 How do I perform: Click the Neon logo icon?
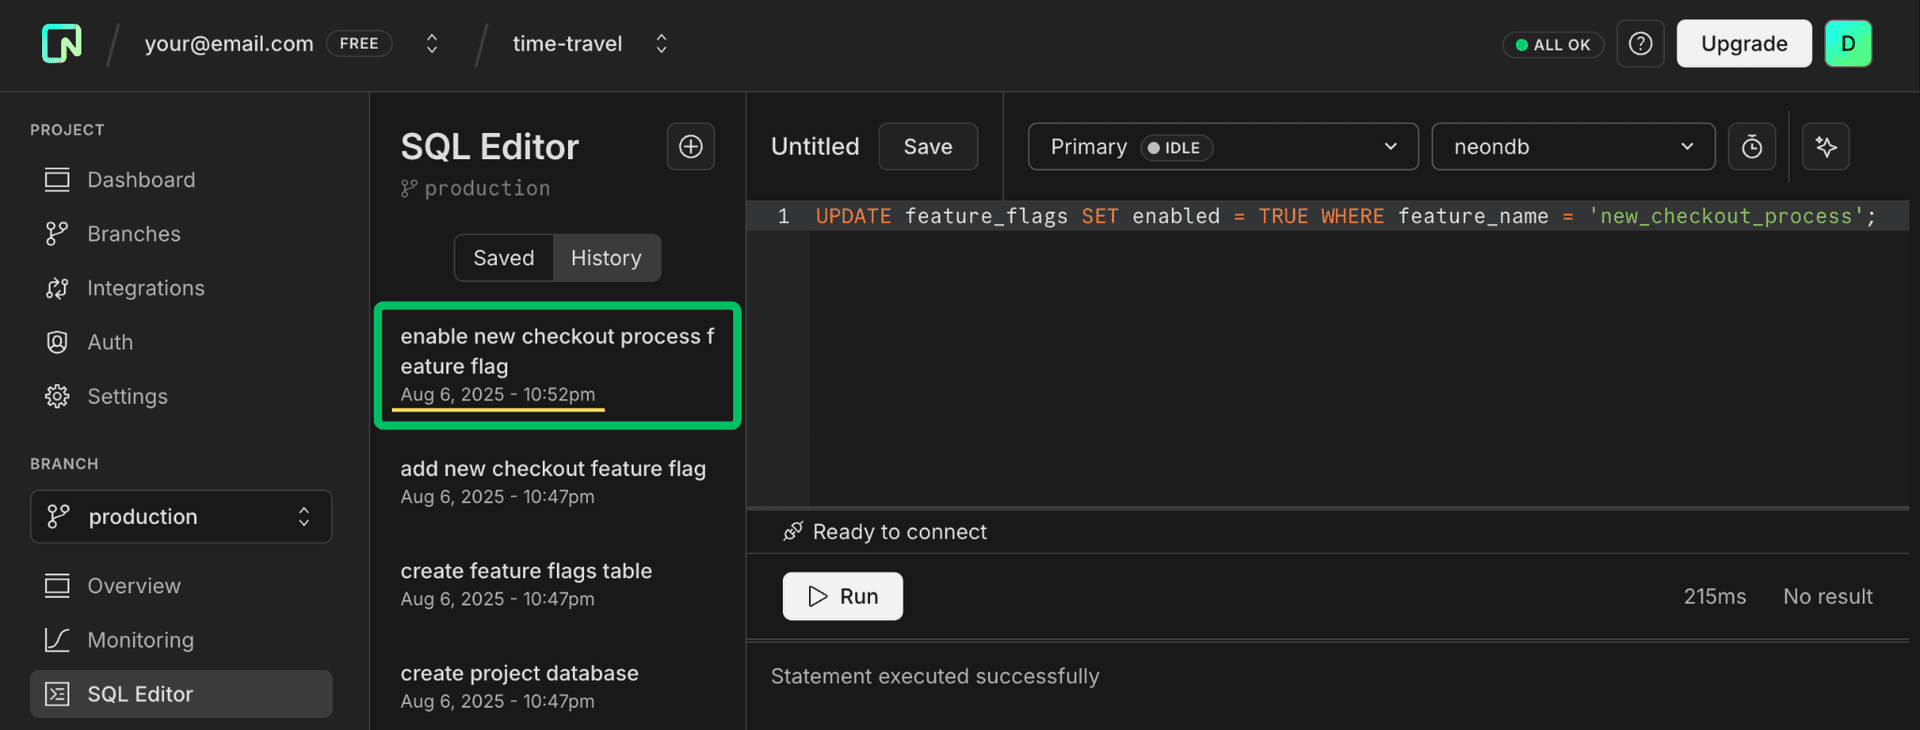61,44
